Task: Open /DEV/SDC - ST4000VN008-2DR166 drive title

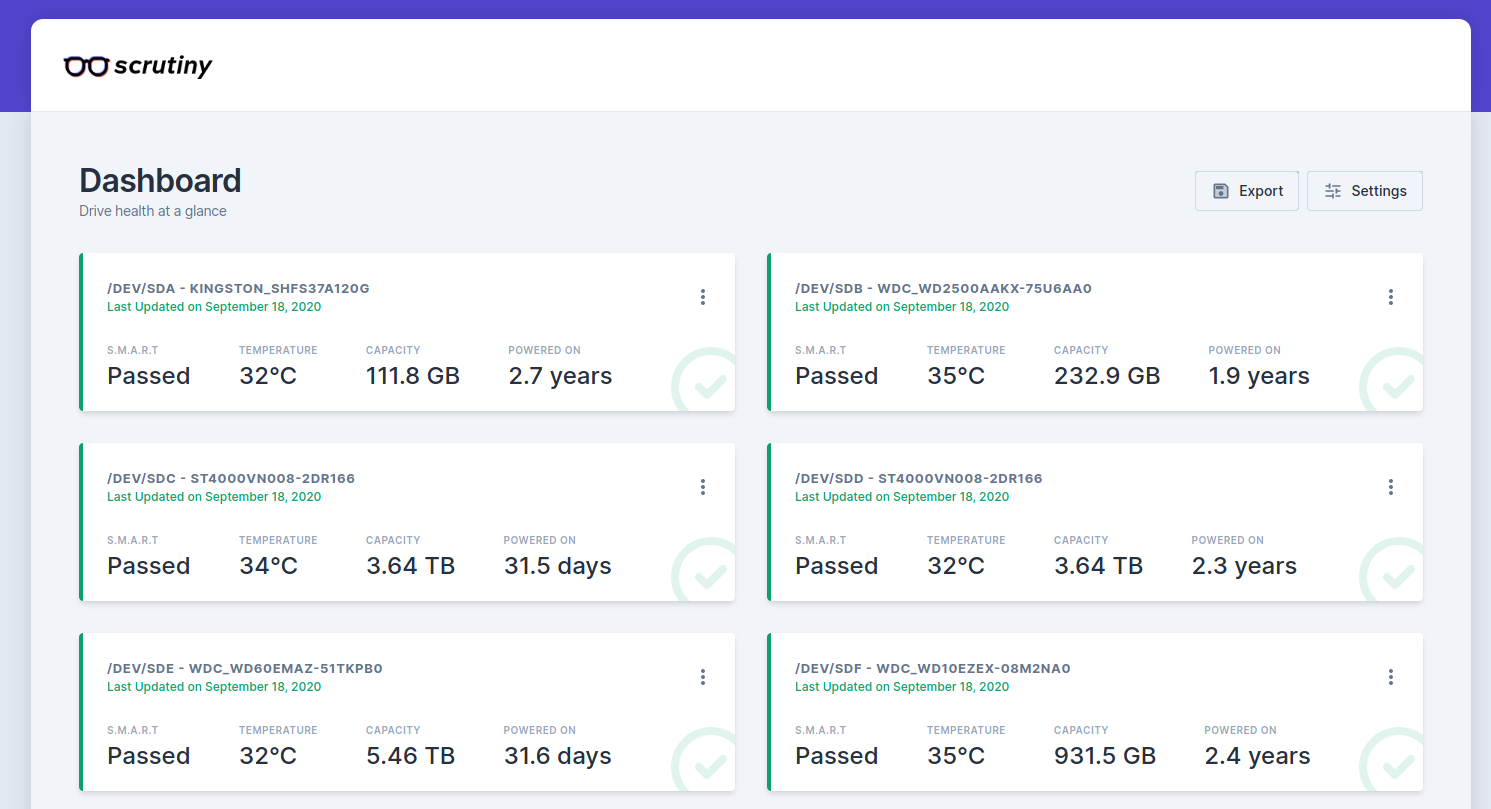Action: 231,479
